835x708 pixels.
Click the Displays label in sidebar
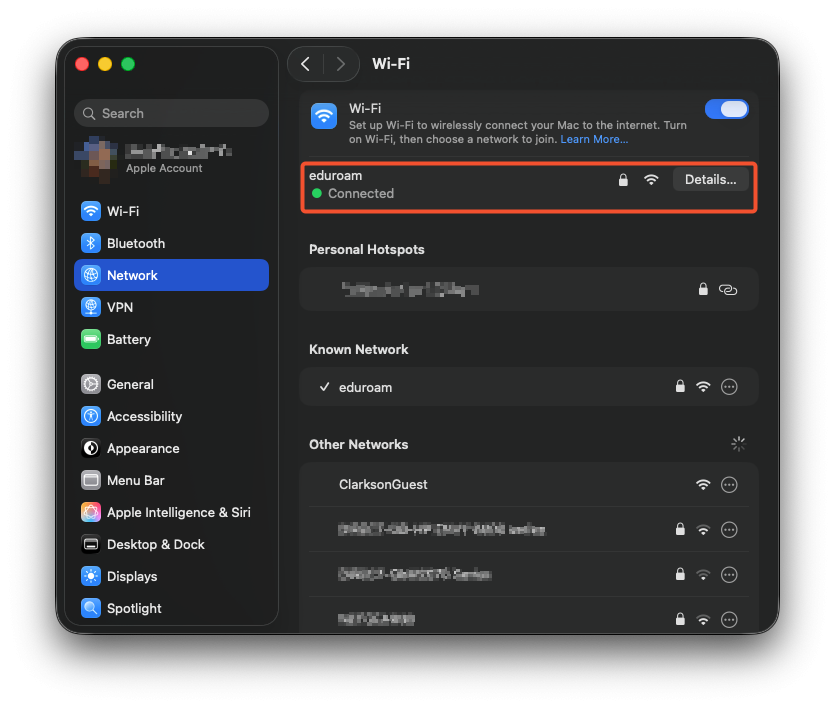pyautogui.click(x=132, y=577)
